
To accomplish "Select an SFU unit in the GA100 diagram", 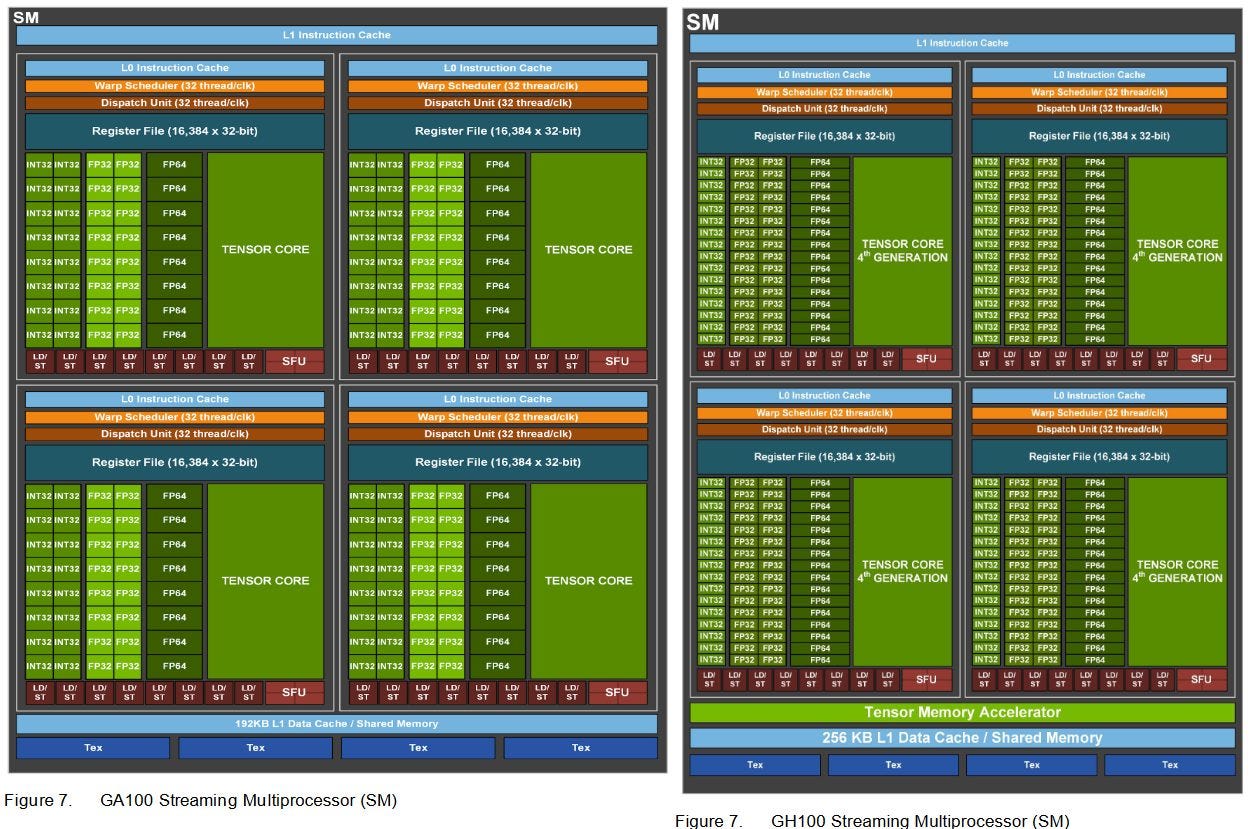I will [294, 361].
